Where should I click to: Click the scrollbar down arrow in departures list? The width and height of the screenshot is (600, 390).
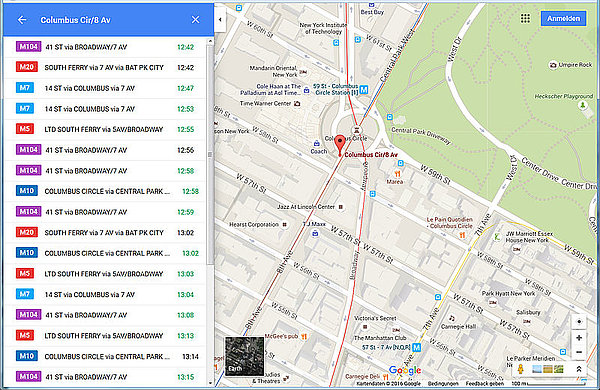tap(210, 383)
